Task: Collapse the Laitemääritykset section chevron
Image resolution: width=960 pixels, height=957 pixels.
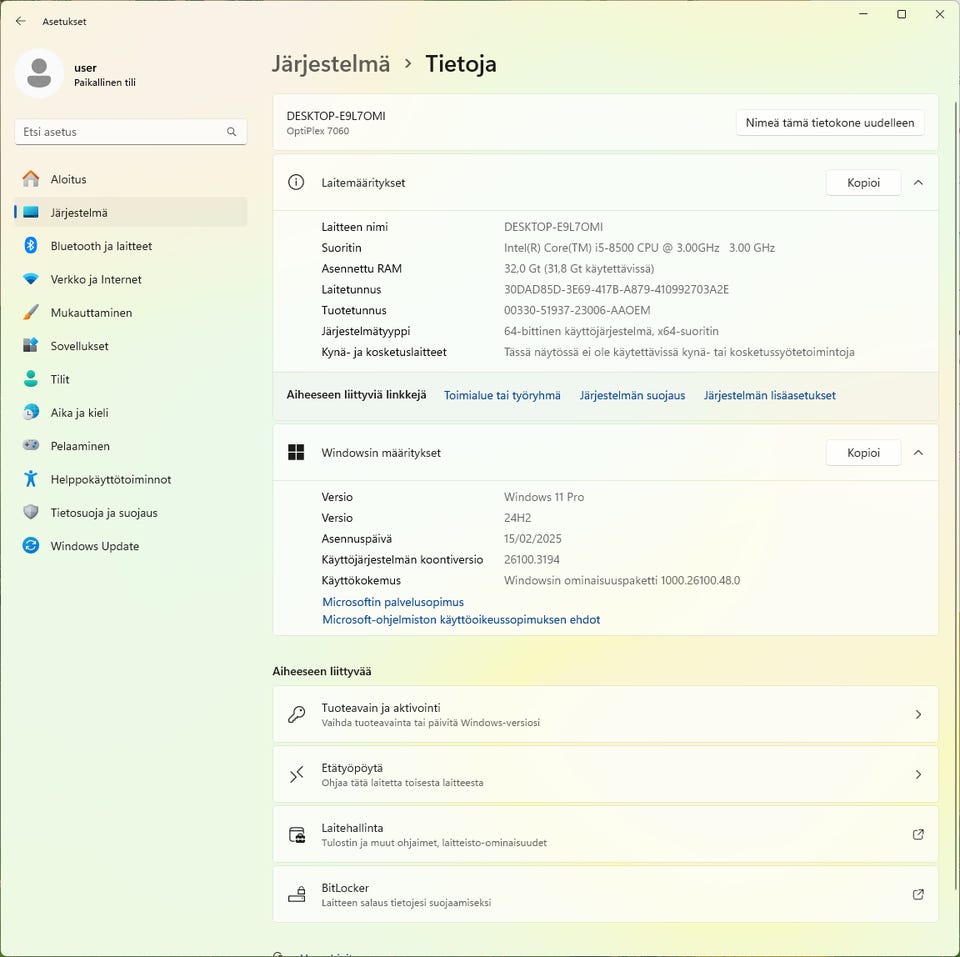Action: (918, 182)
